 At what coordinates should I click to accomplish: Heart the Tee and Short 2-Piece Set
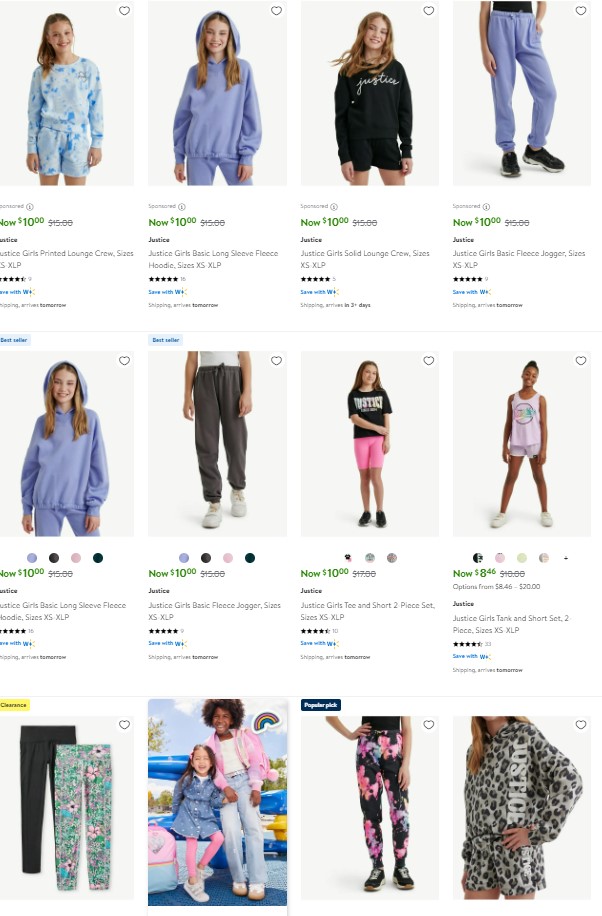pyautogui.click(x=428, y=360)
